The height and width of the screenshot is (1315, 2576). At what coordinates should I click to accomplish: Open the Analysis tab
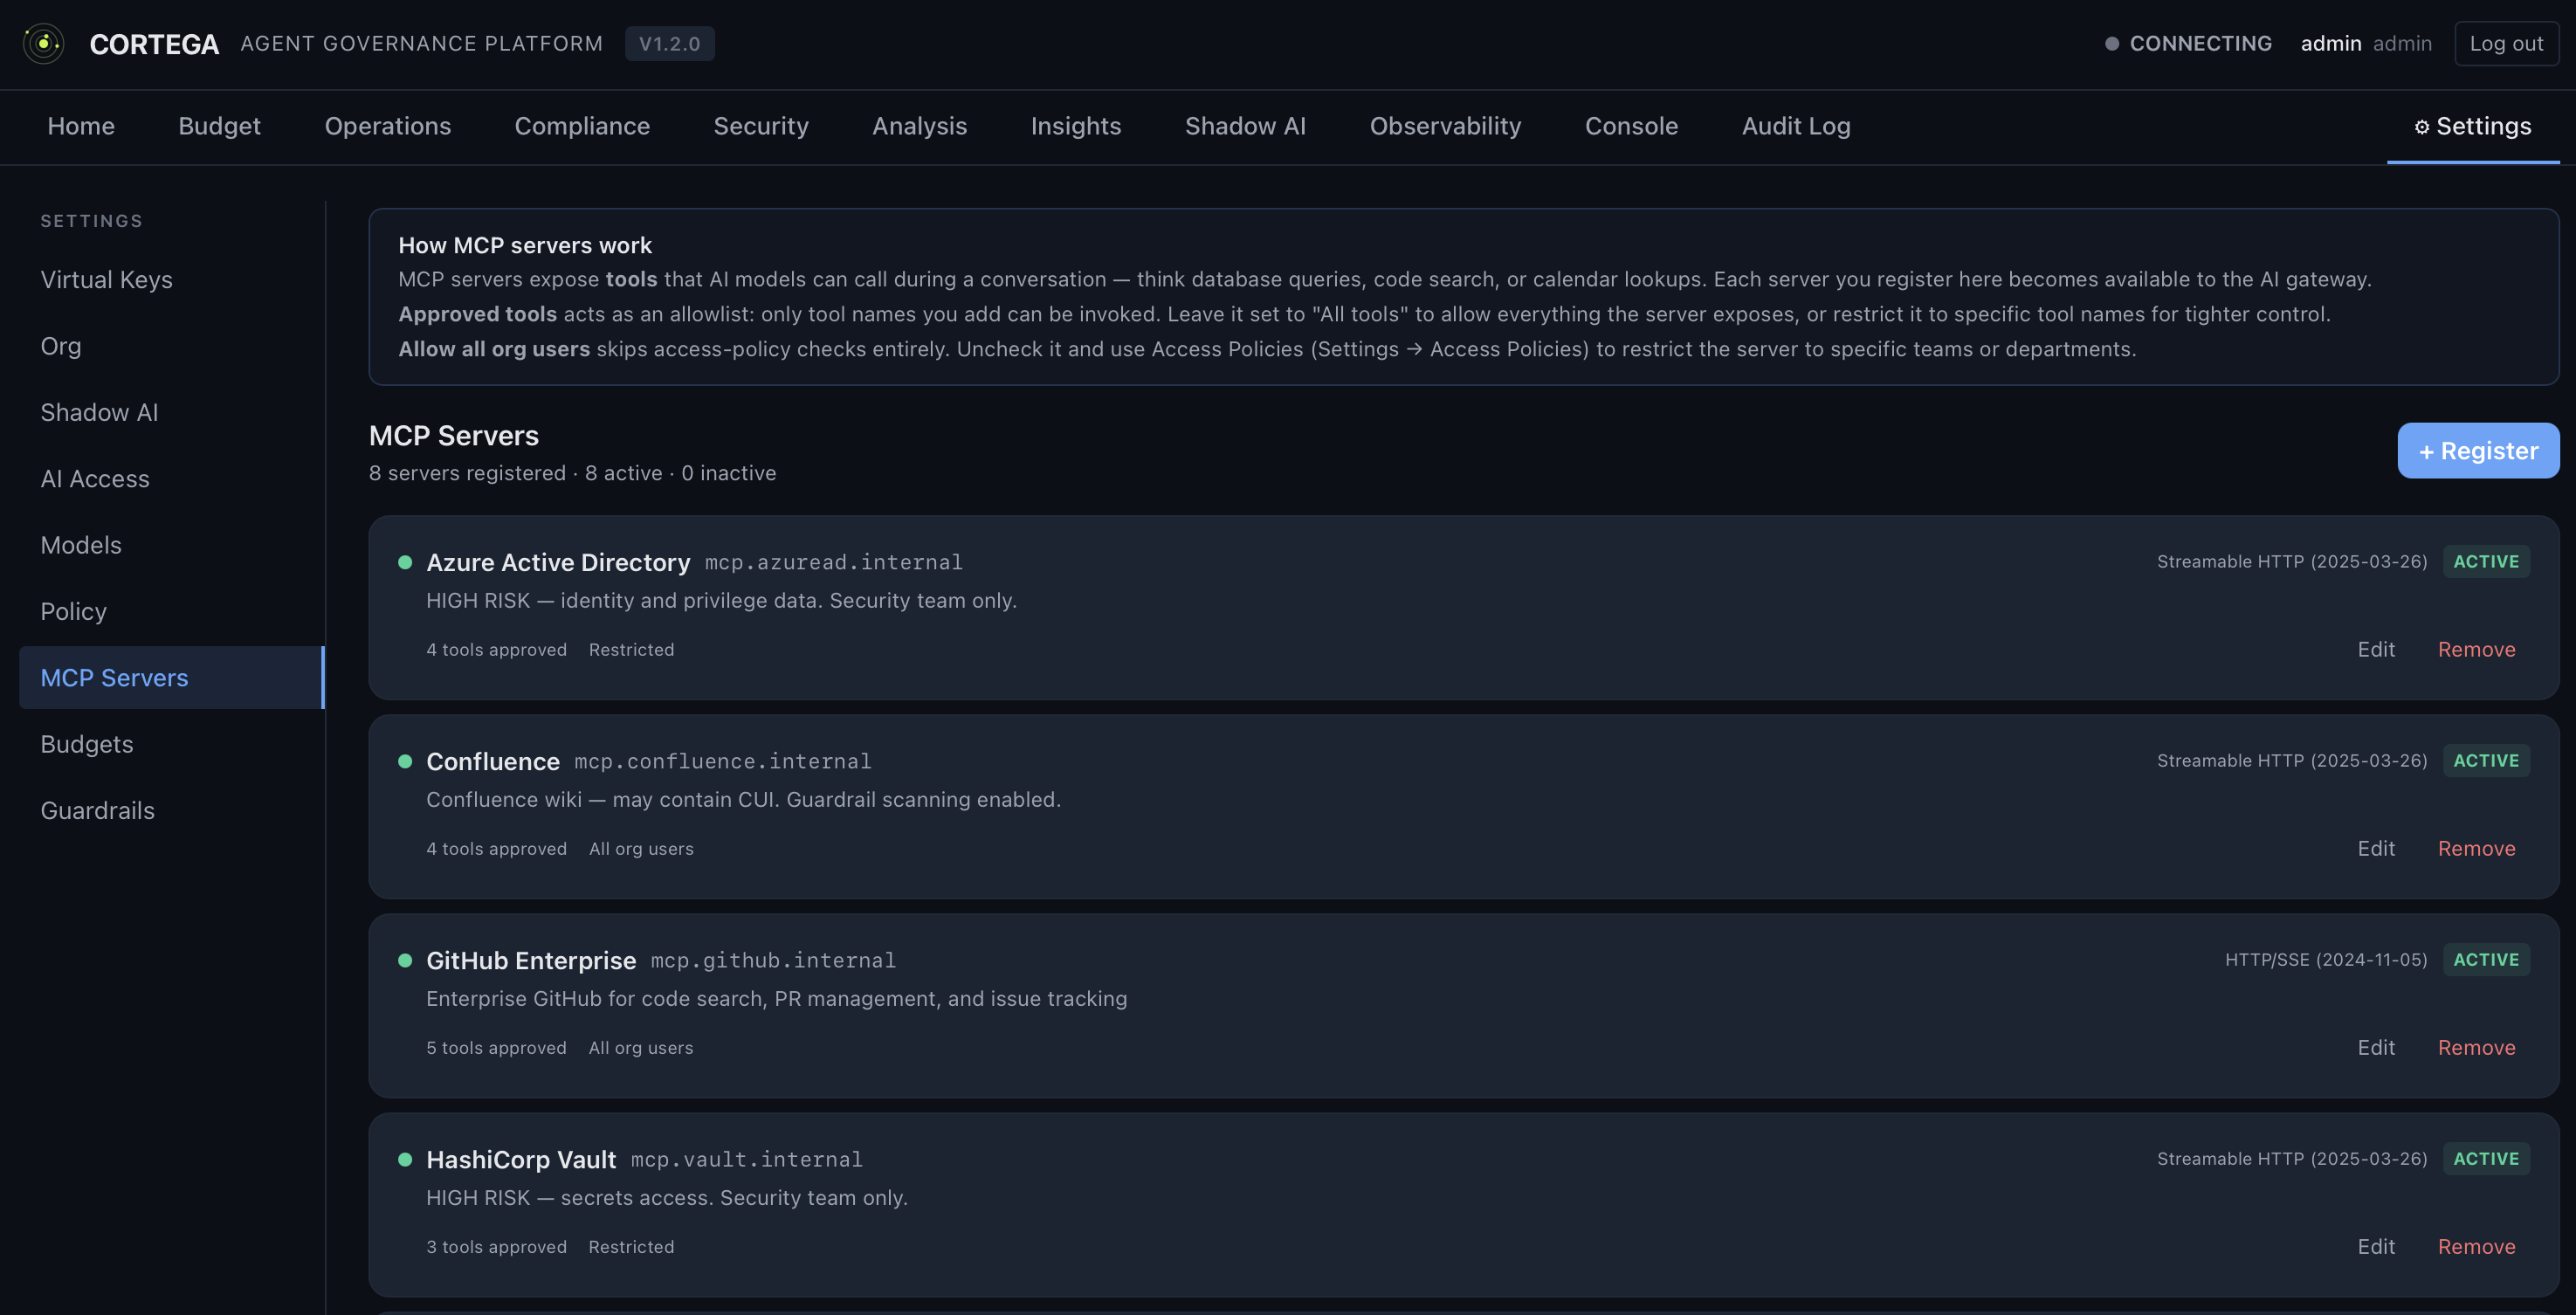coord(920,126)
